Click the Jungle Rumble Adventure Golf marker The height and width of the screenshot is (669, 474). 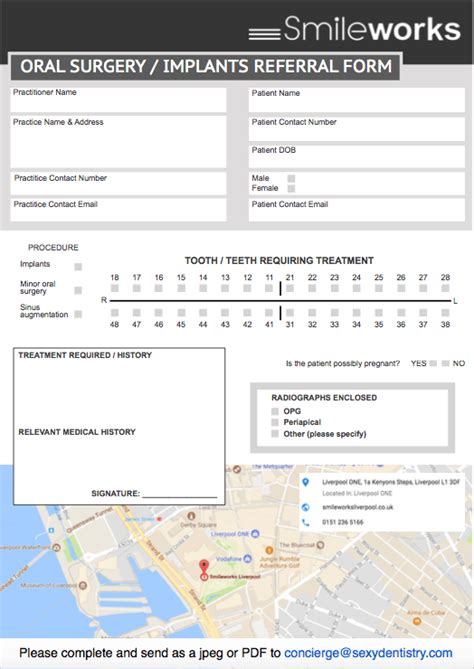[269, 550]
